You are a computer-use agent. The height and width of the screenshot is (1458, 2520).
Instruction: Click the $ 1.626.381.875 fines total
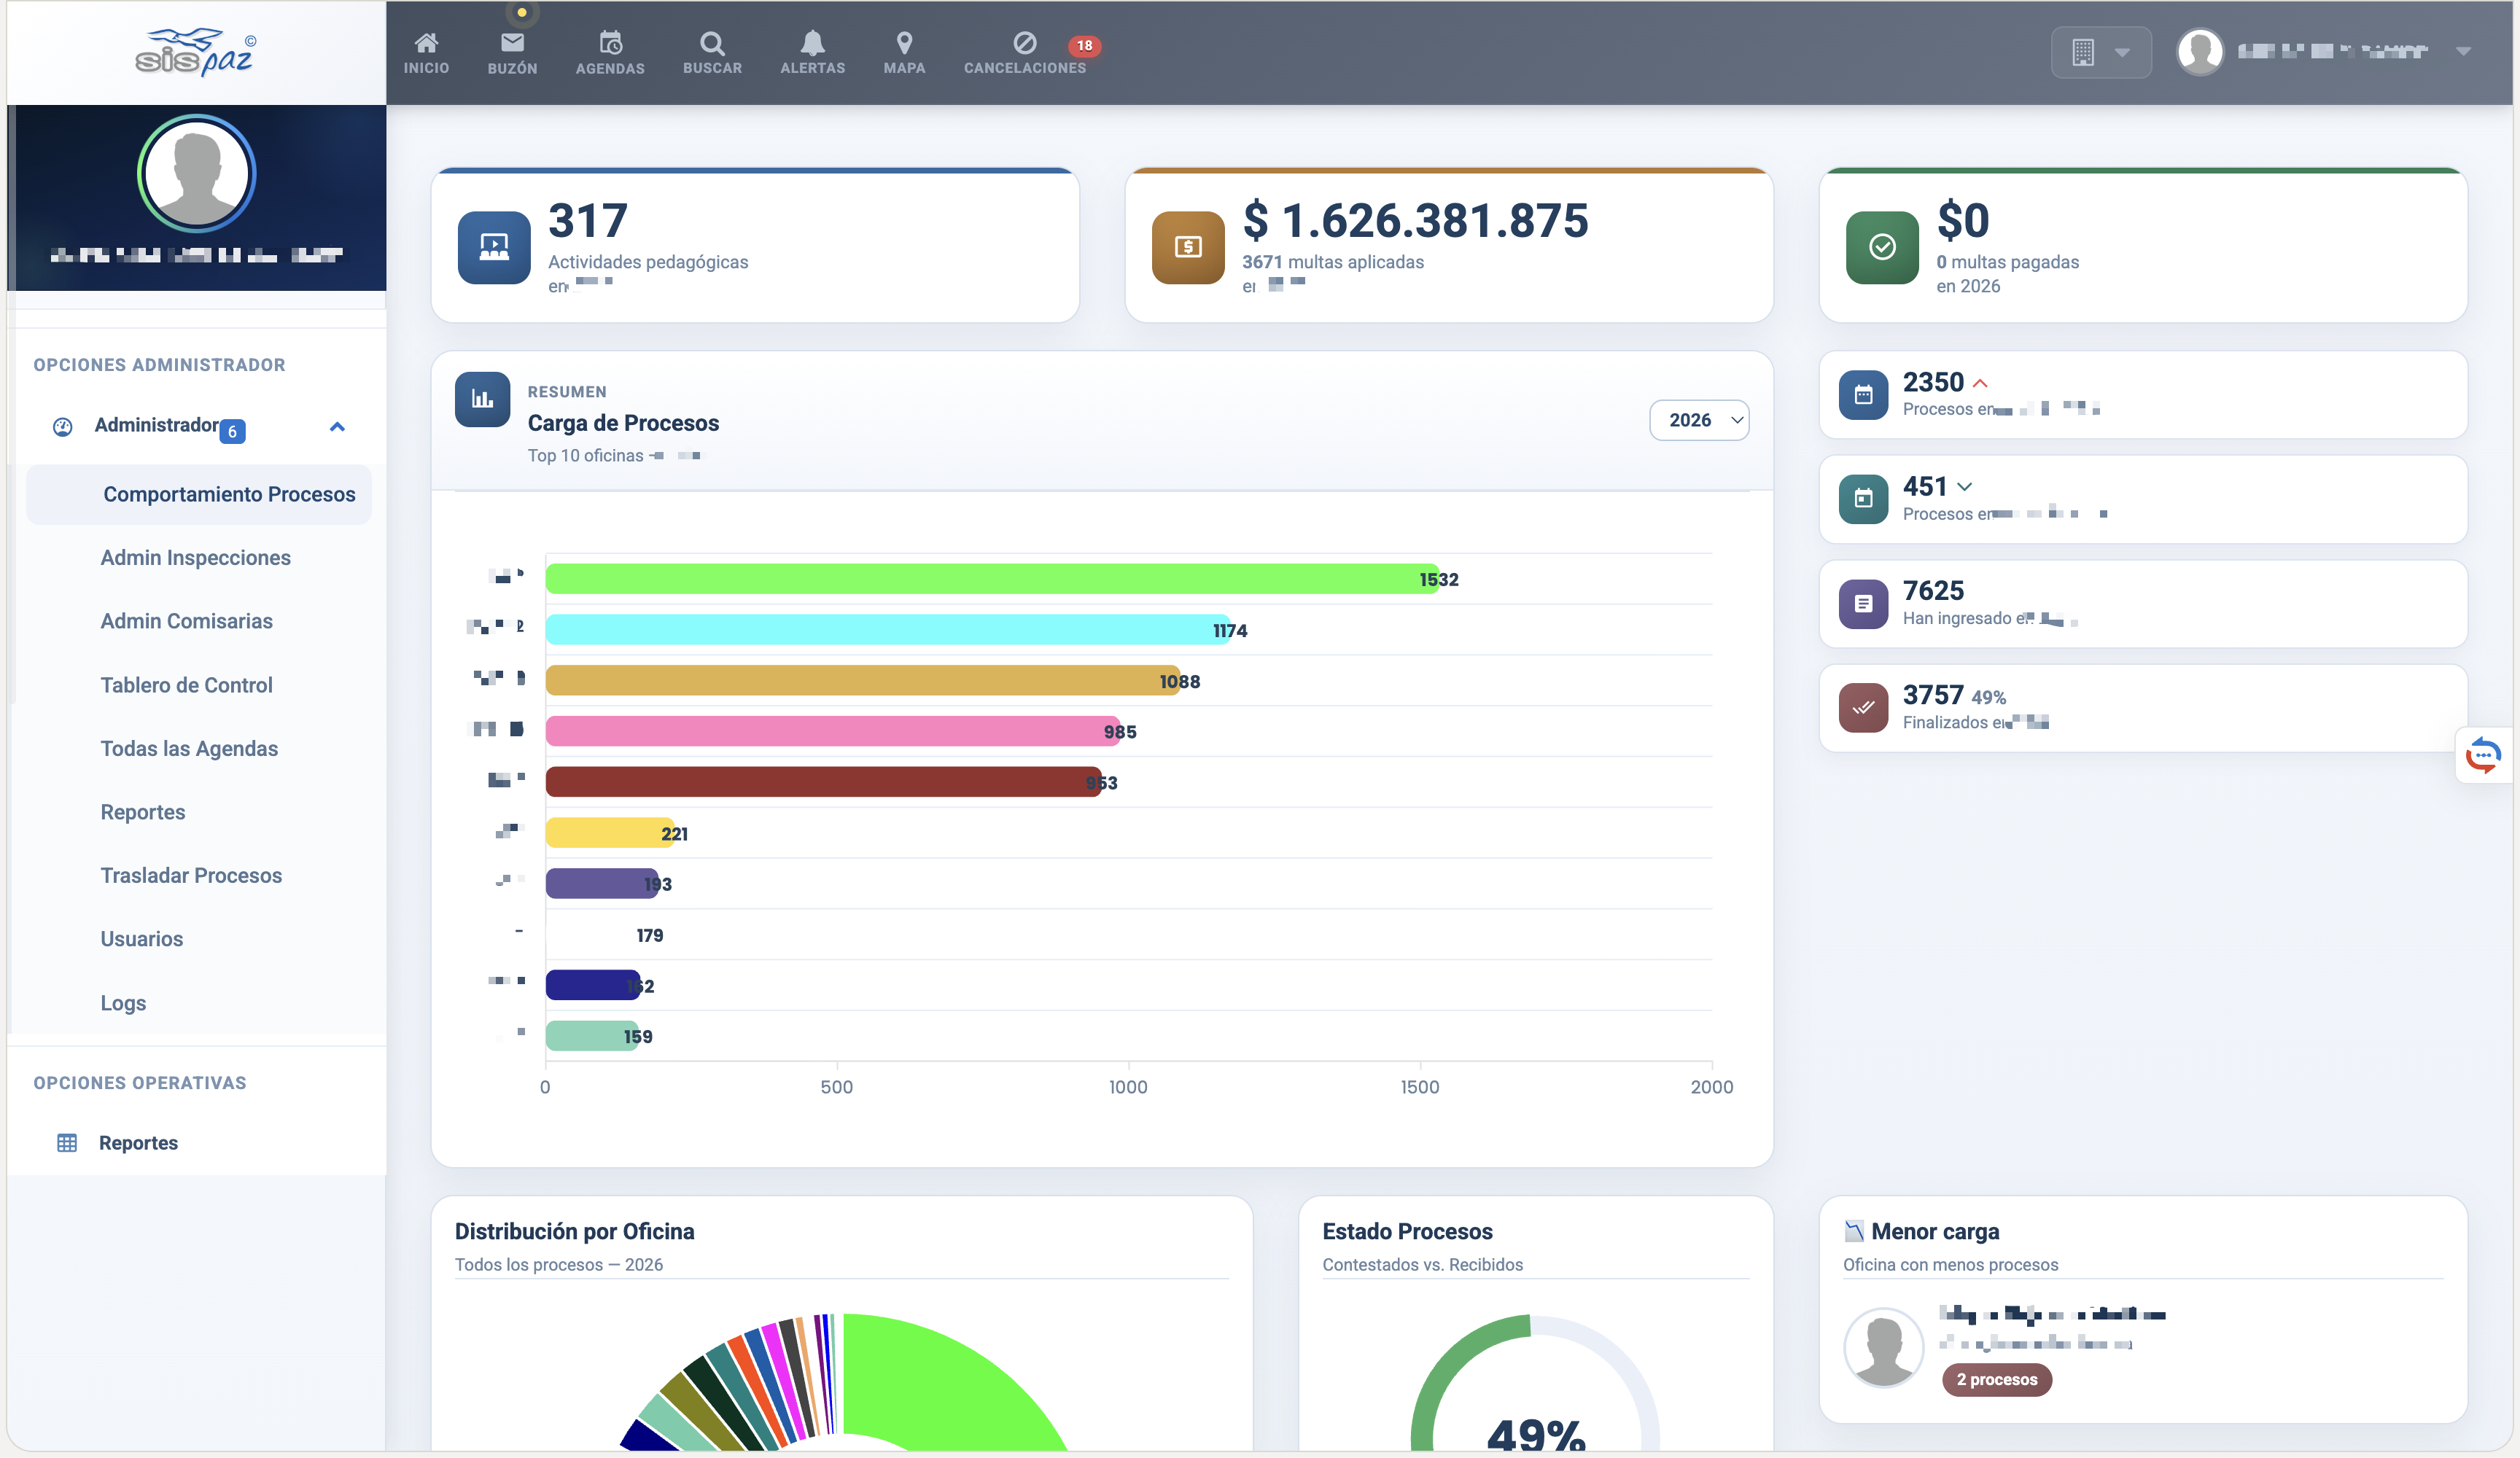tap(1415, 221)
